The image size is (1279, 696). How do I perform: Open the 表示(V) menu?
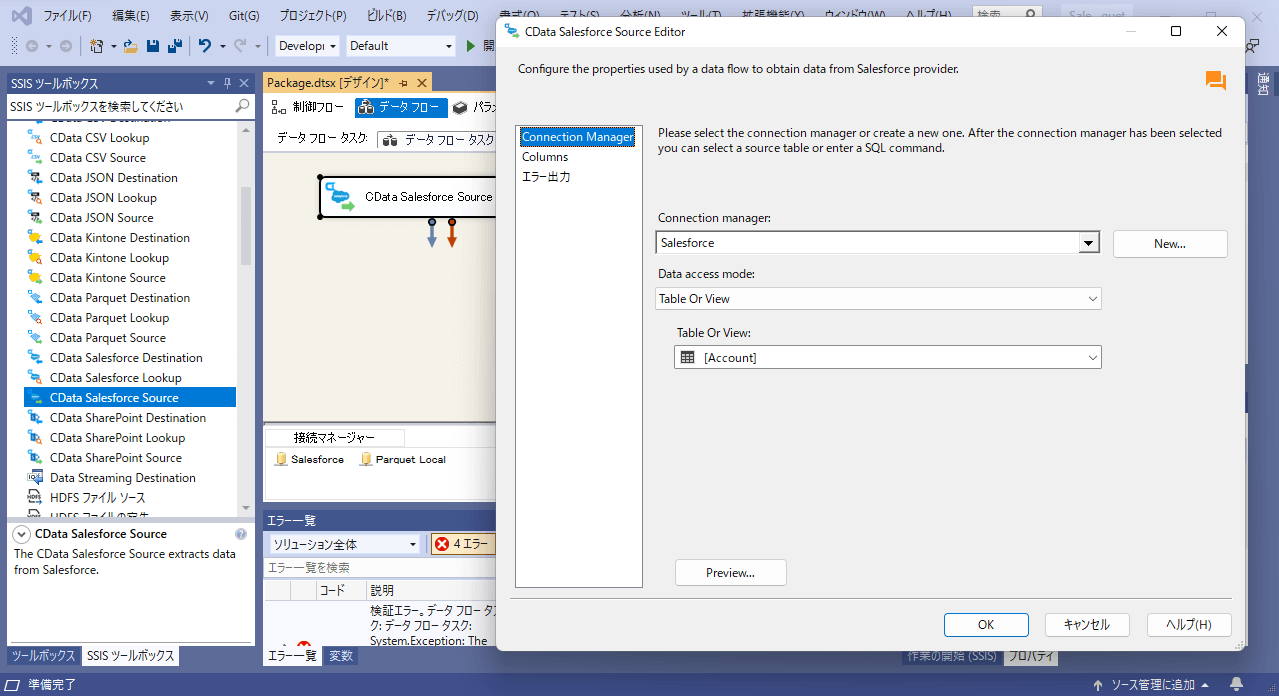[x=189, y=16]
